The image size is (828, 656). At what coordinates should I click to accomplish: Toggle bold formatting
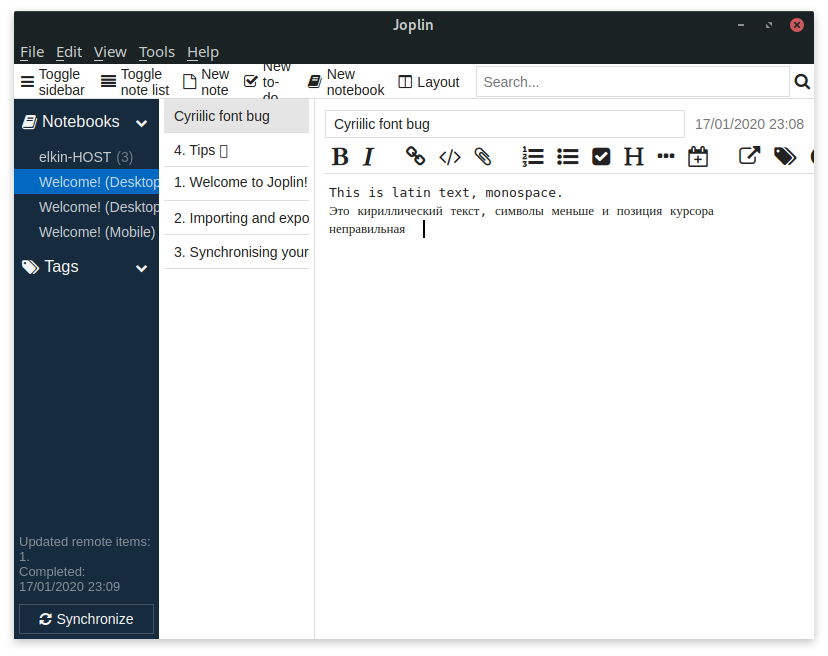[340, 157]
